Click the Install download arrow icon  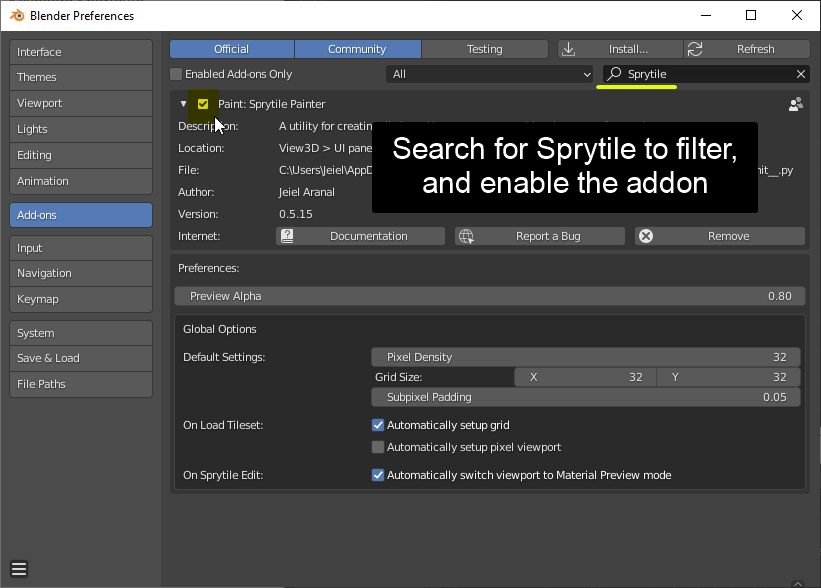click(568, 49)
